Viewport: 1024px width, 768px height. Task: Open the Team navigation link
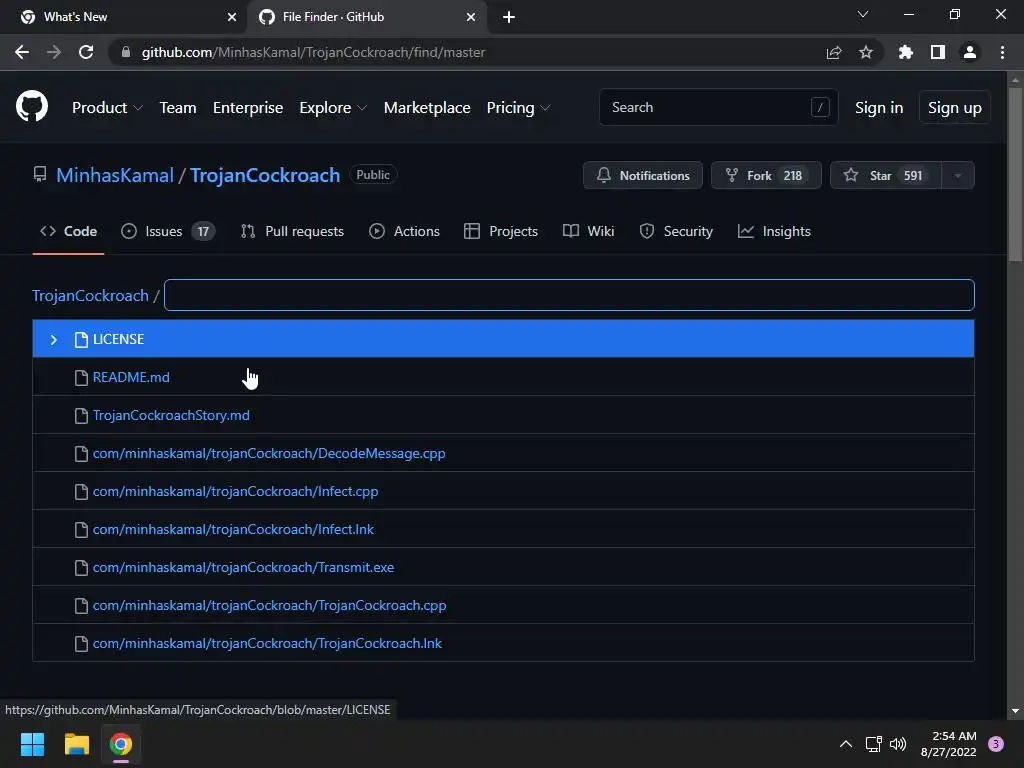[x=178, y=108]
